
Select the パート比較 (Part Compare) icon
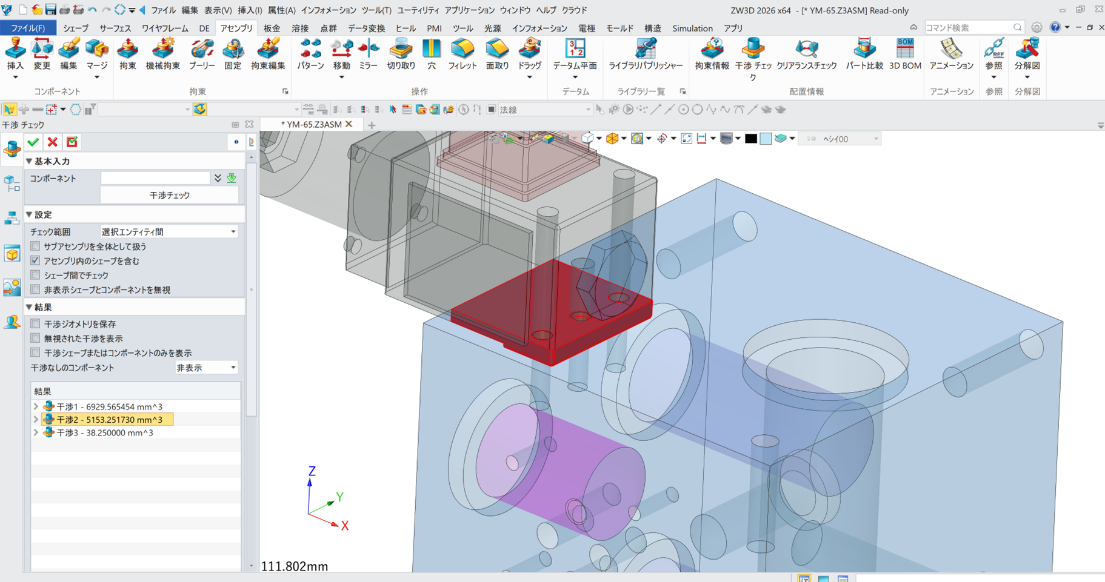(864, 48)
